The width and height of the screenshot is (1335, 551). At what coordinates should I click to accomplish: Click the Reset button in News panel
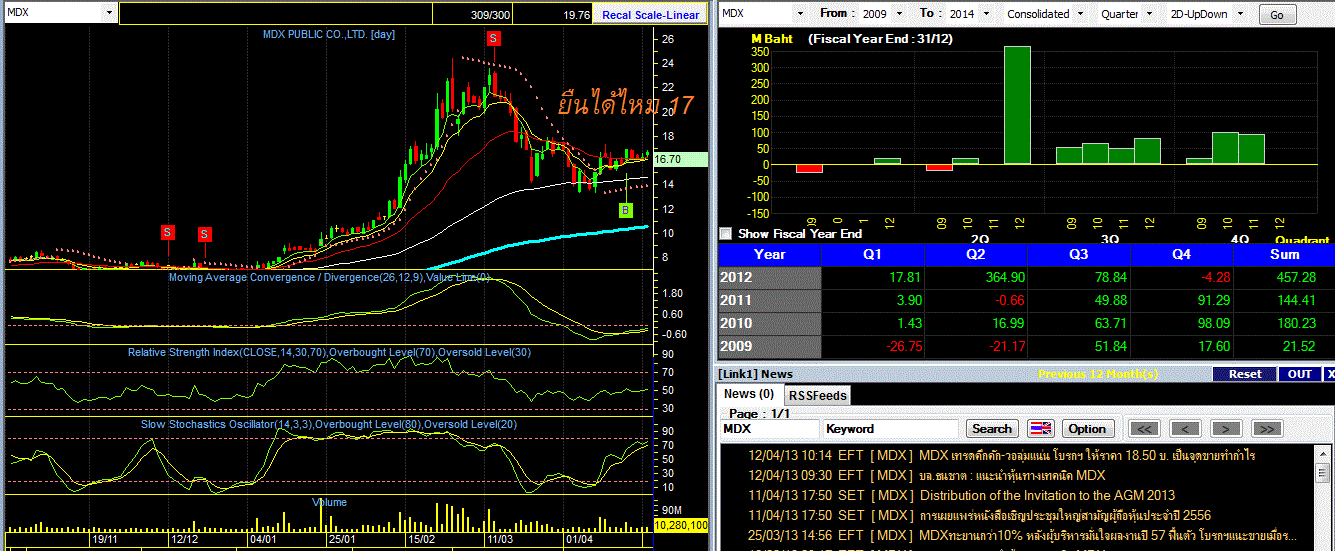point(1245,374)
